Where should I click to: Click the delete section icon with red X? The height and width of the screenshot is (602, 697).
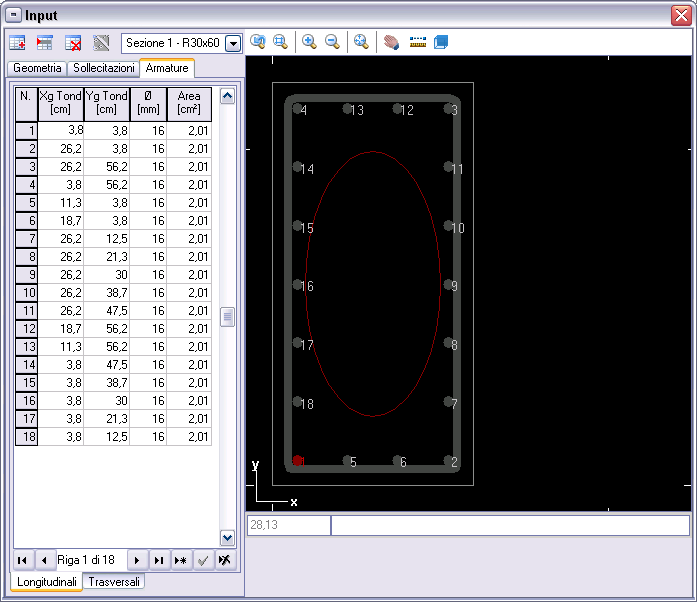73,43
